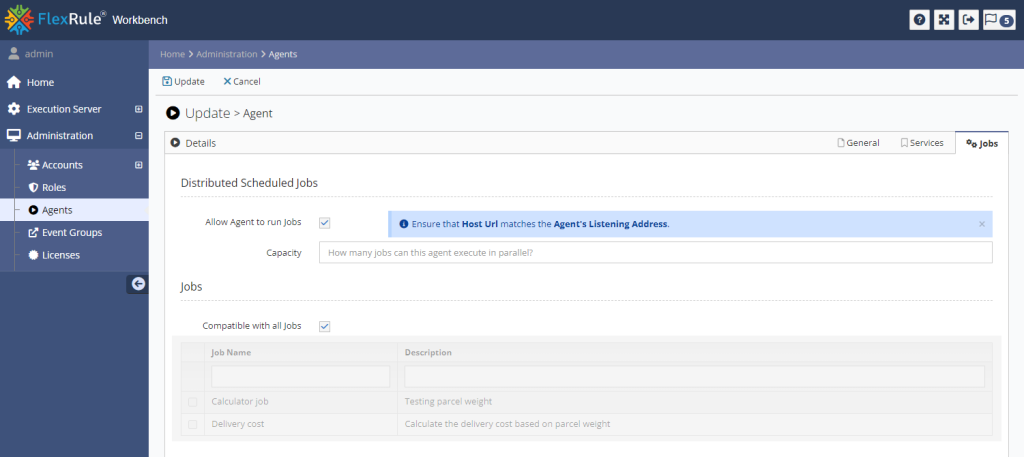Toggle Compatible with all Jobs checkbox
Viewport: 1024px width, 457px height.
click(x=325, y=326)
